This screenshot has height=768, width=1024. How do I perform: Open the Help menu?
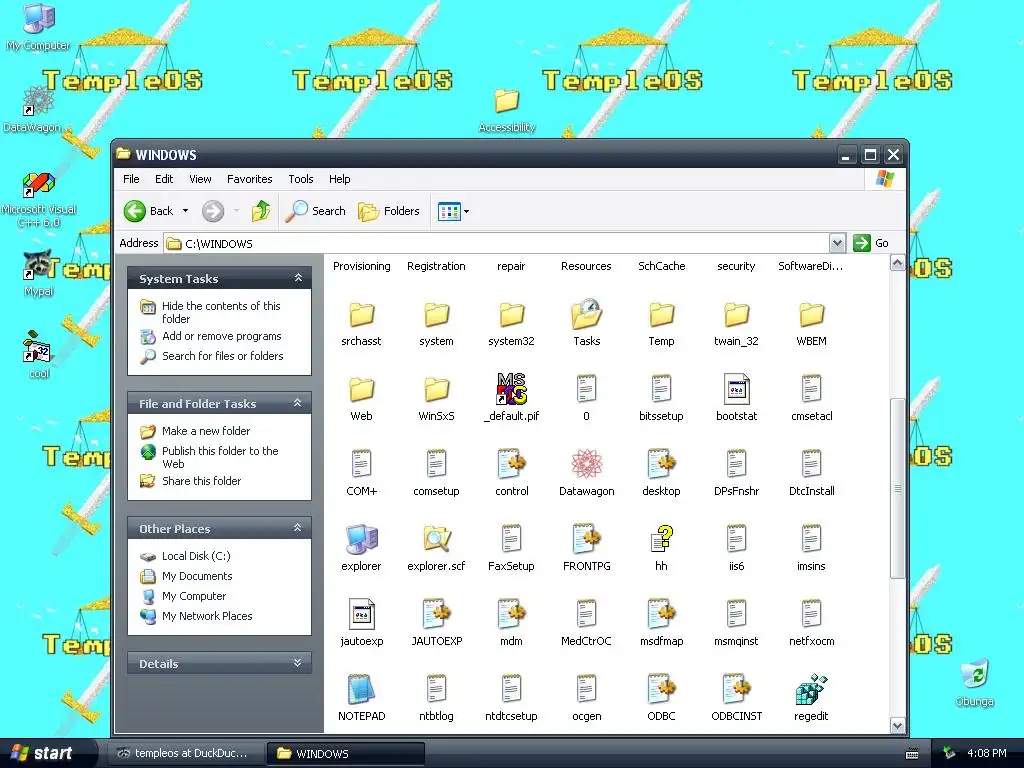tap(339, 179)
